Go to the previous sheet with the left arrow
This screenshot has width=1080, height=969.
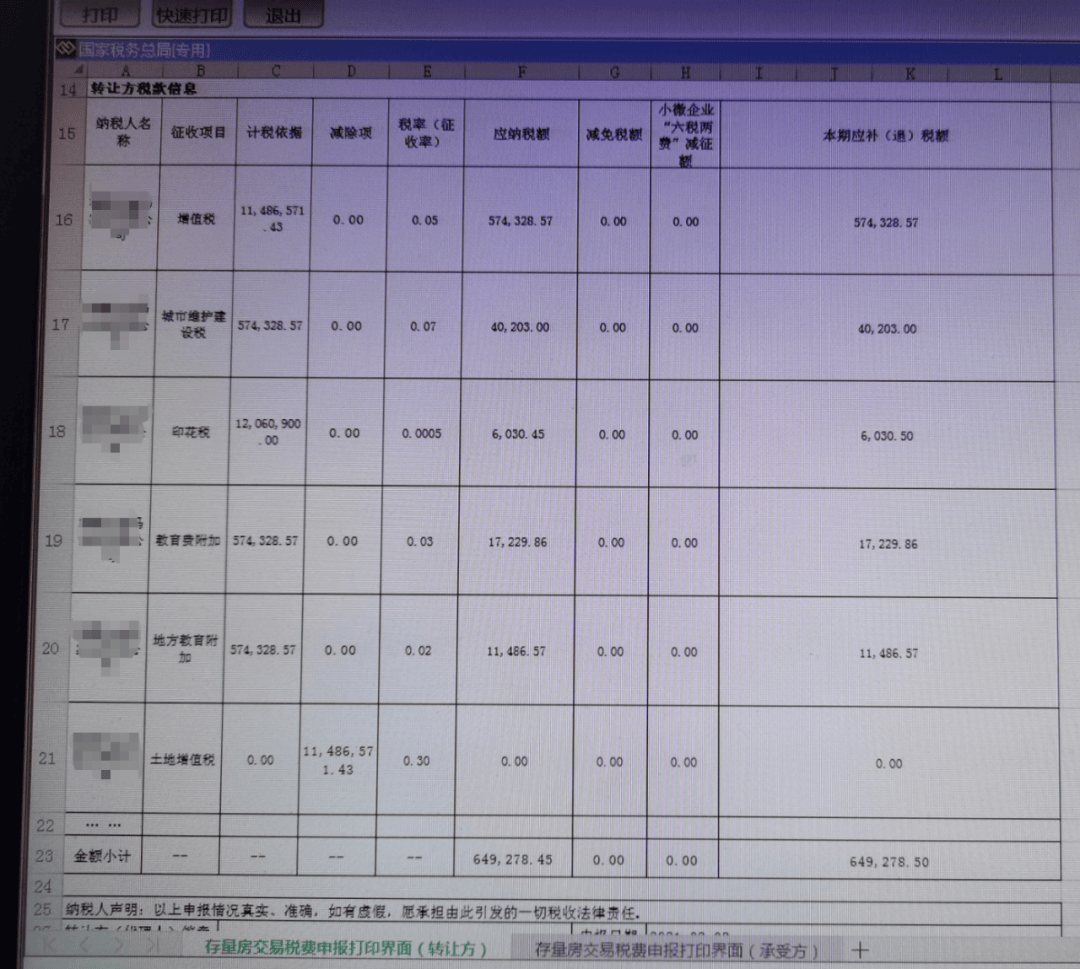(x=86, y=945)
